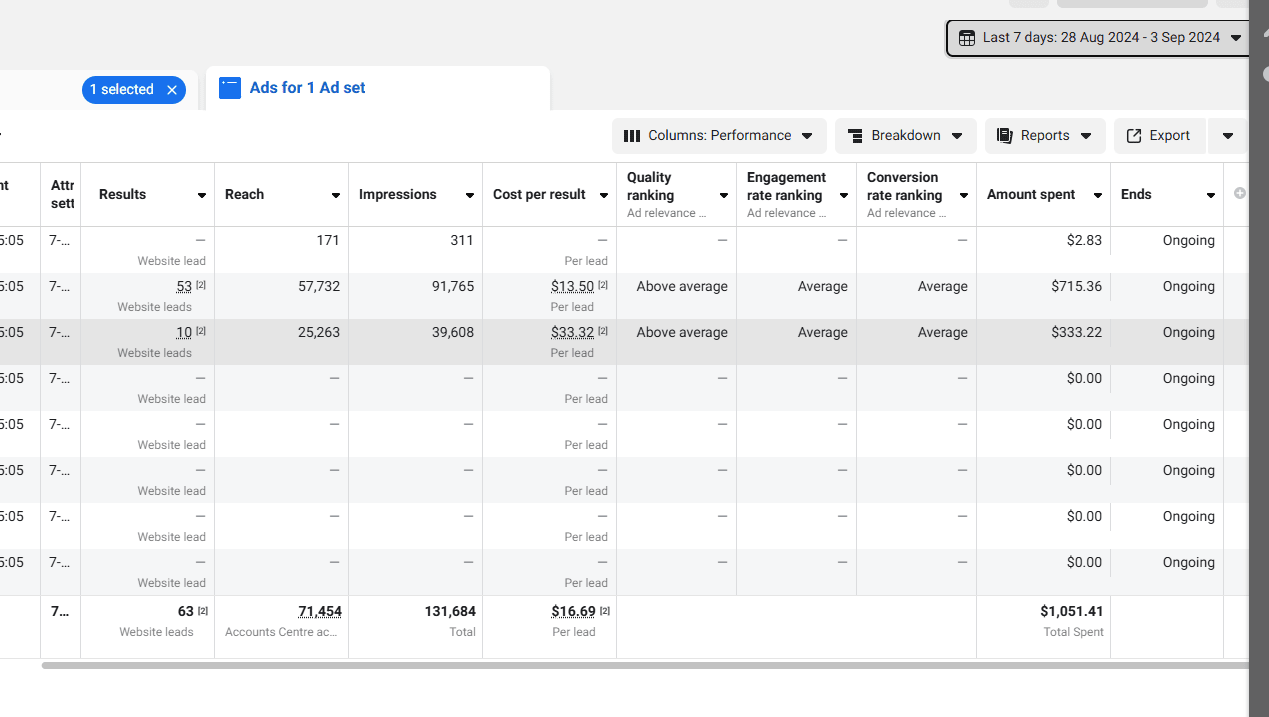1269x717 pixels.
Task: Expand export options arrow beside Export
Action: [1227, 136]
